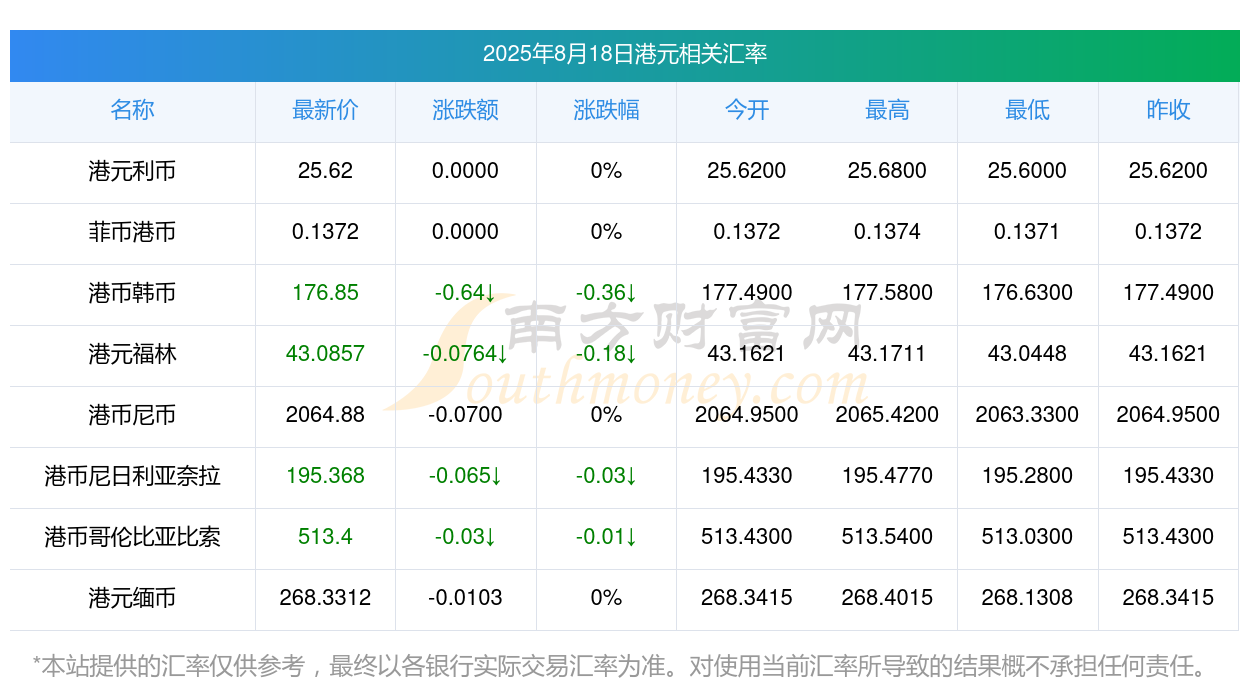The width and height of the screenshot is (1250, 698).
Task: Click the low value 2063.3300
Action: pos(1027,415)
